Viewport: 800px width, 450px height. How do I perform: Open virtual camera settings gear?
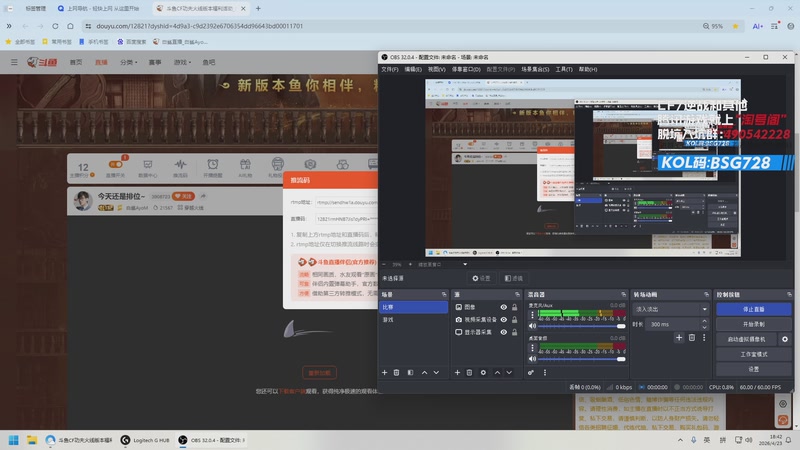click(x=785, y=339)
